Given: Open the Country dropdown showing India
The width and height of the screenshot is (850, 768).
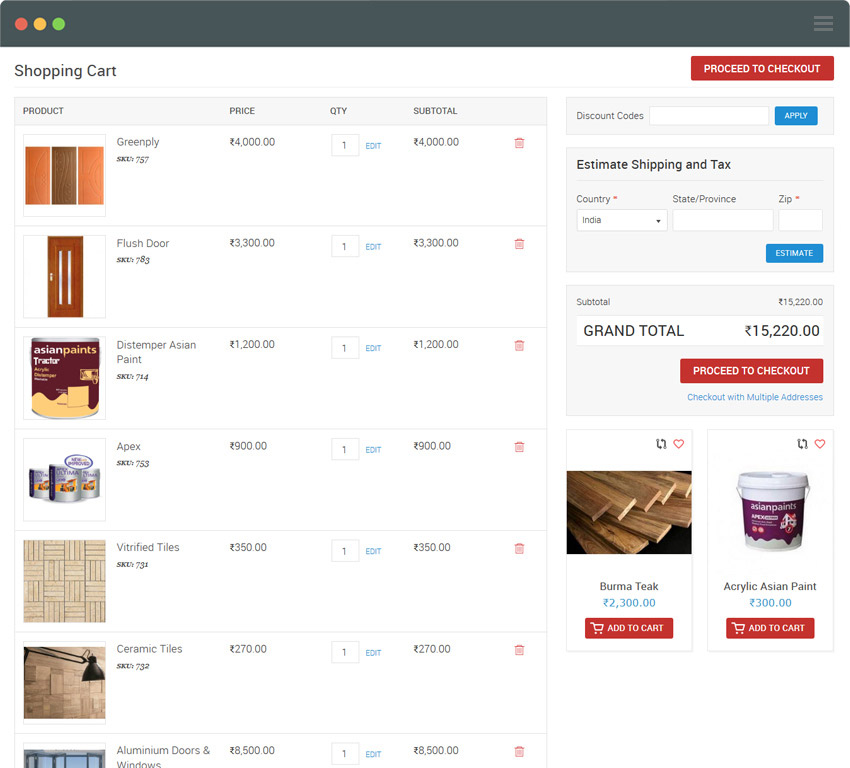Looking at the screenshot, I should tap(621, 220).
